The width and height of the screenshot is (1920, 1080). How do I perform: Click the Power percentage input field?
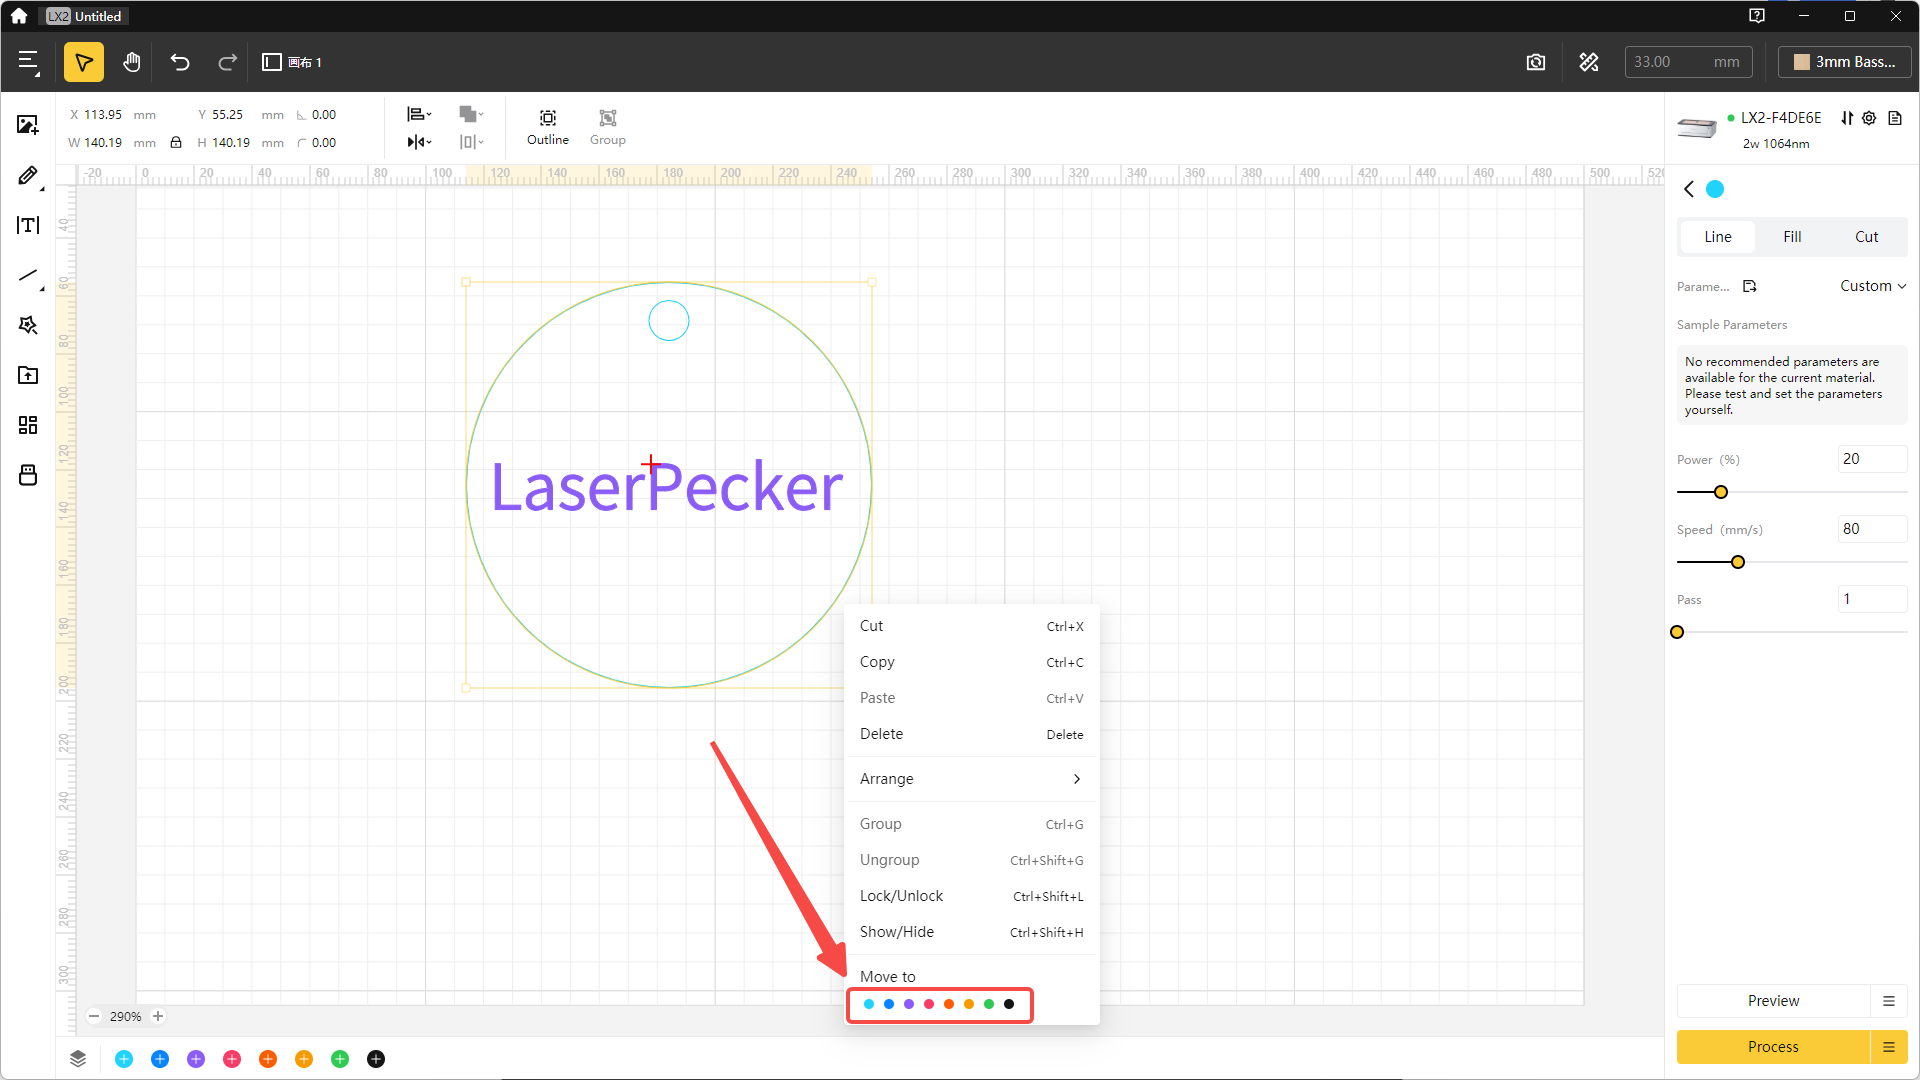1872,459
